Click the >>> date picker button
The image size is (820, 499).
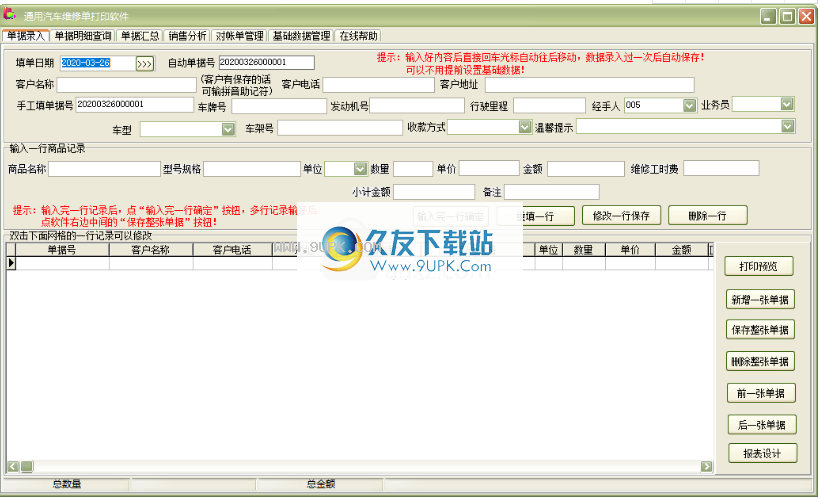(145, 64)
